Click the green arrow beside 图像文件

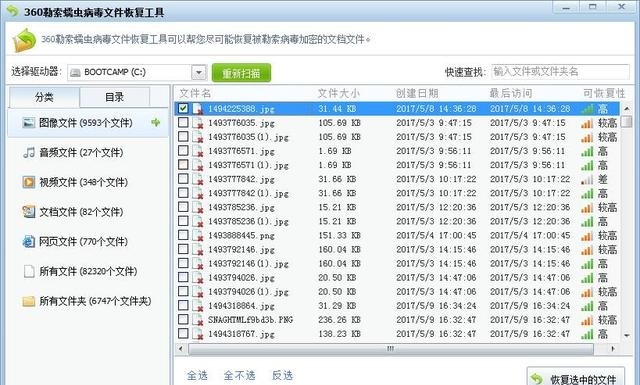coord(156,122)
